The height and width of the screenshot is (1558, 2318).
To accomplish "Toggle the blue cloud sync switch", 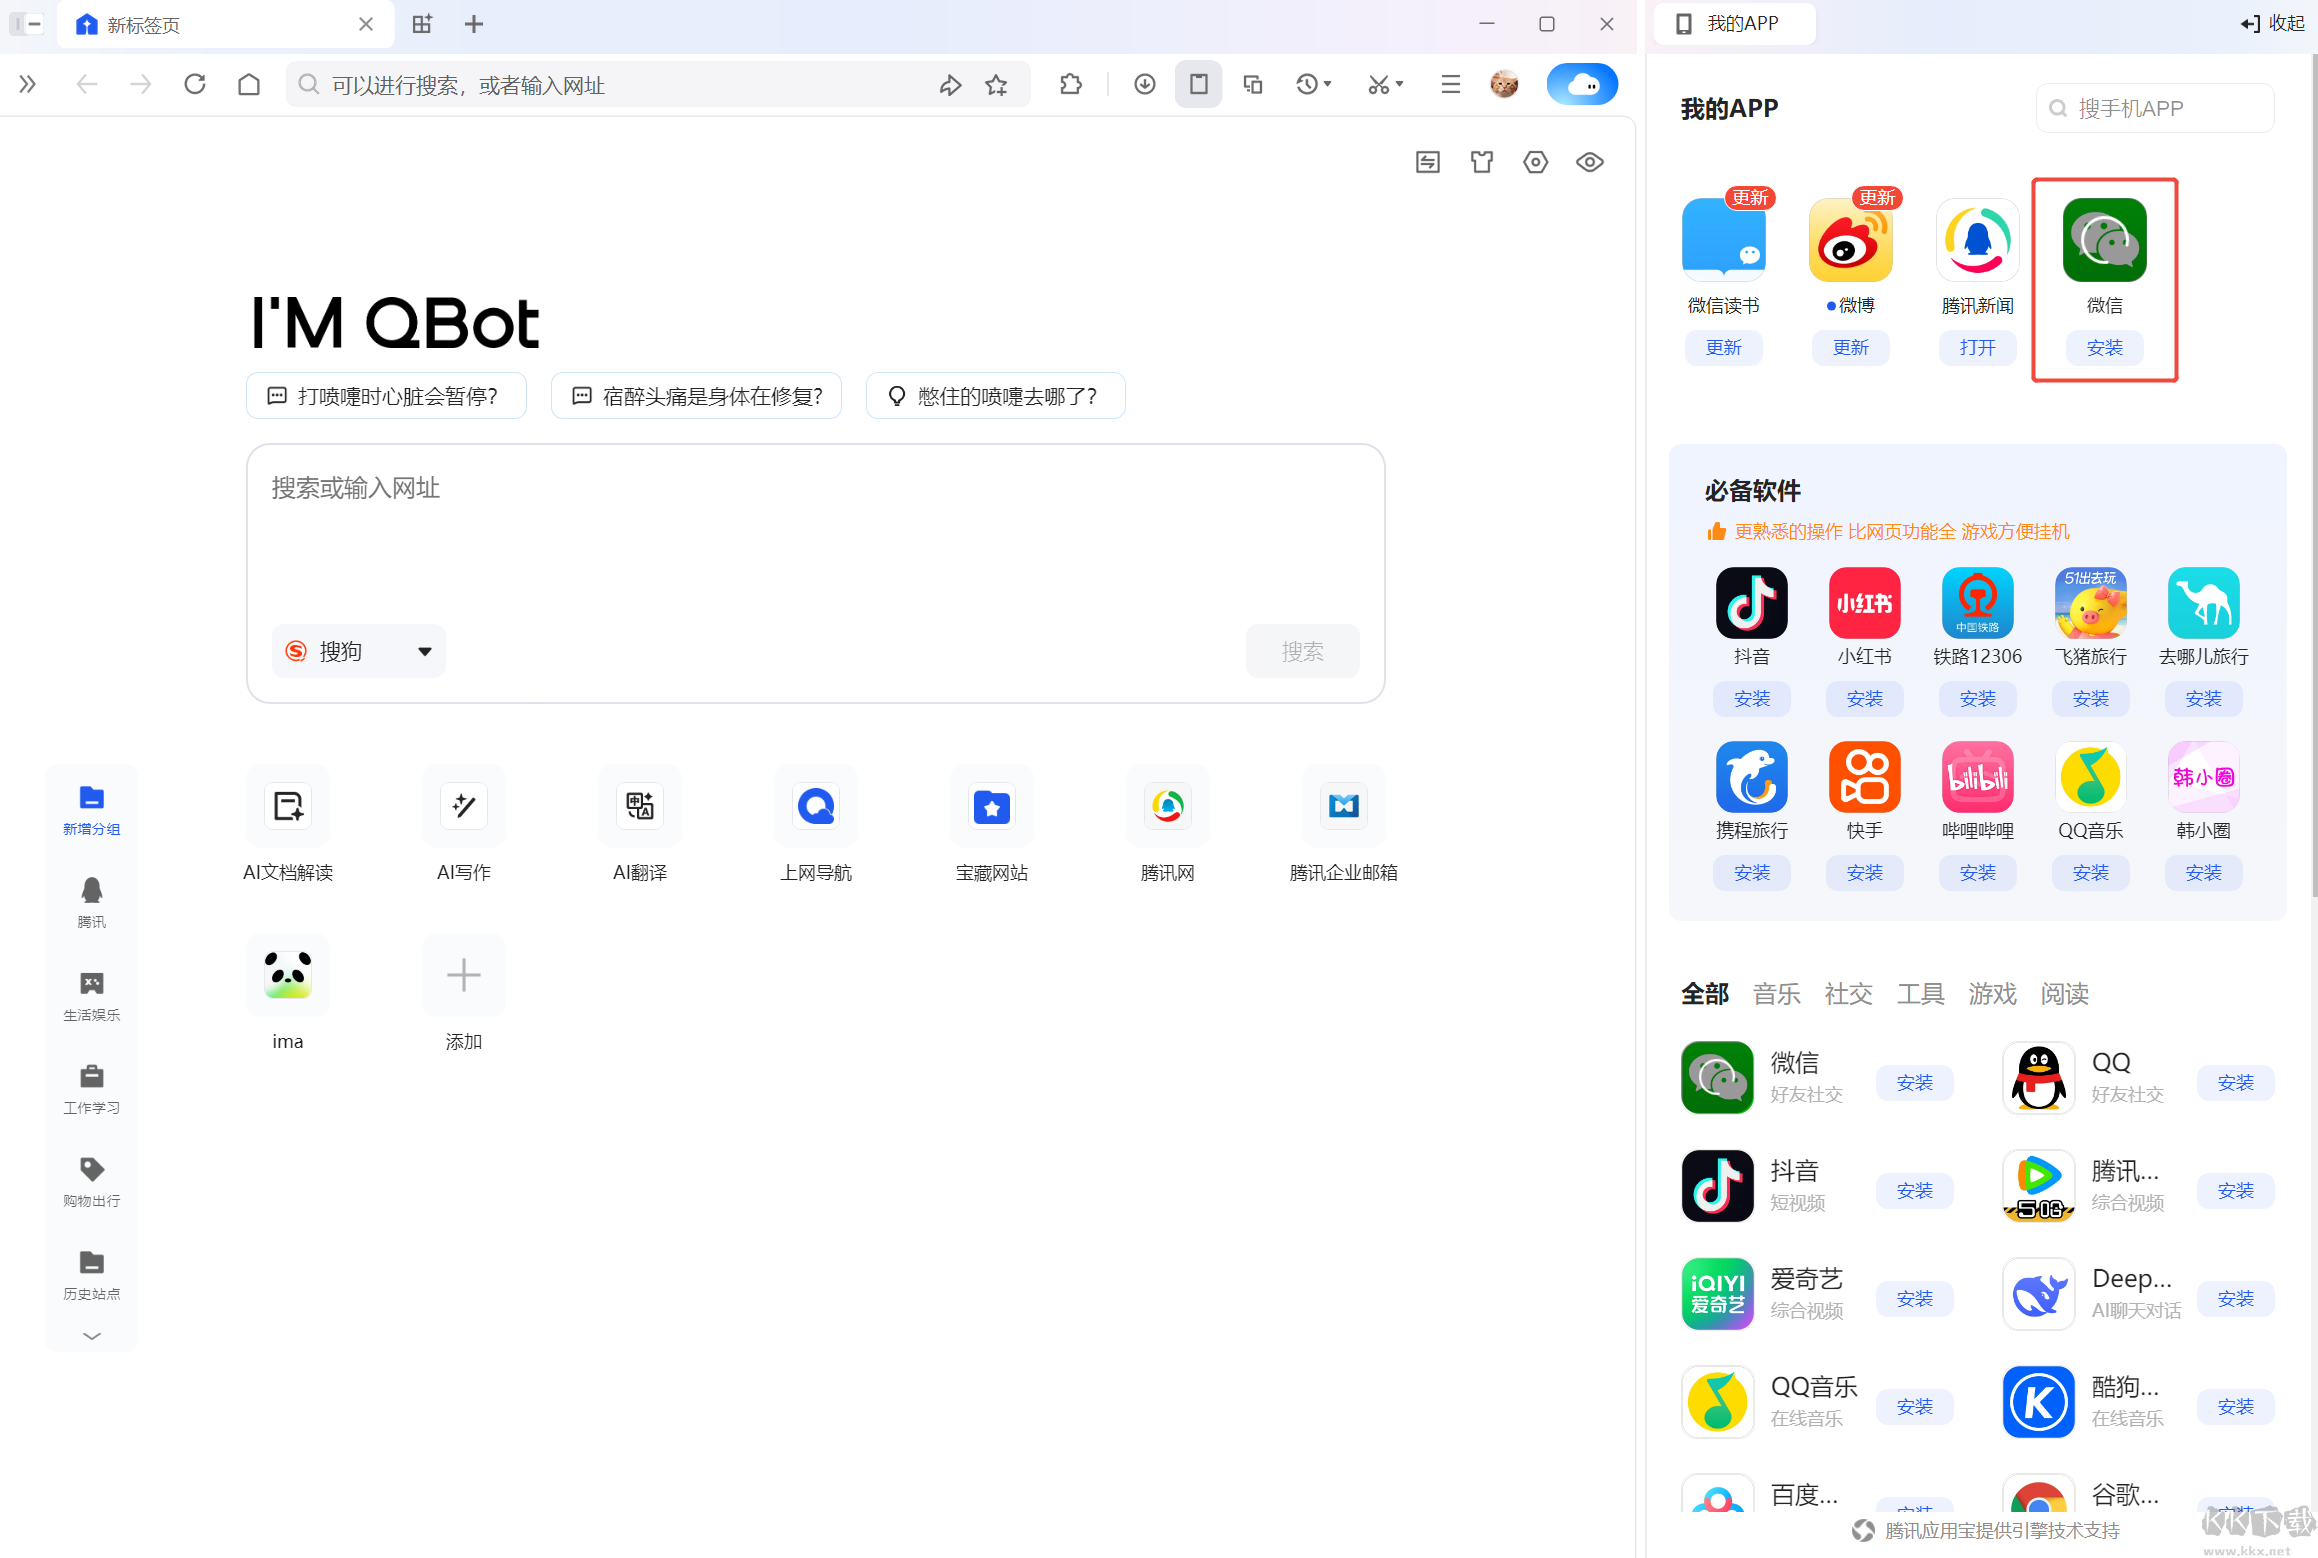I will coord(1582,84).
